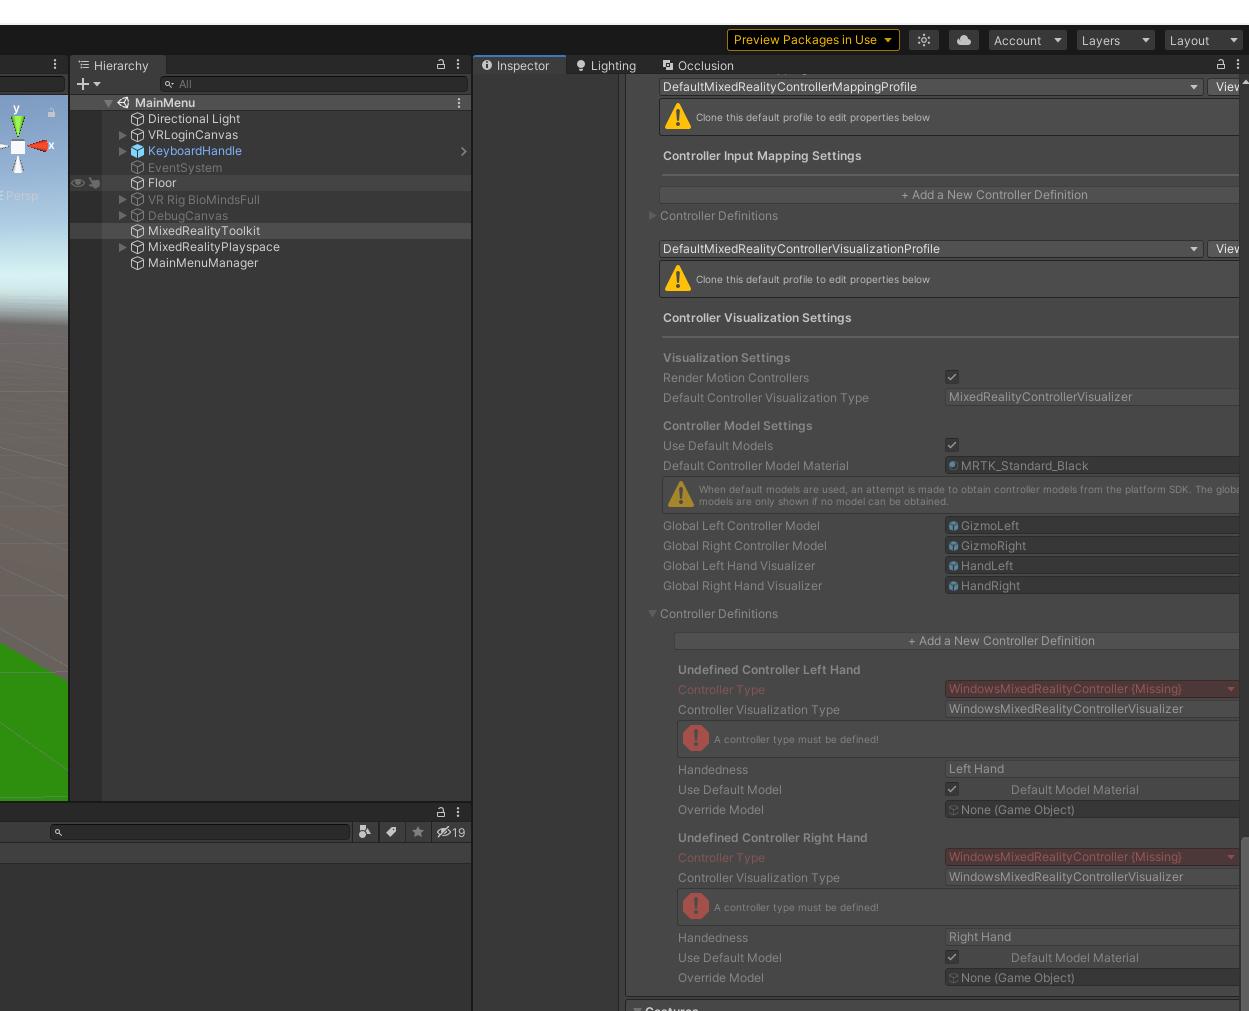The height and width of the screenshot is (1011, 1249).
Task: Toggle the scene gizmo rotation lock
Action: (52, 113)
